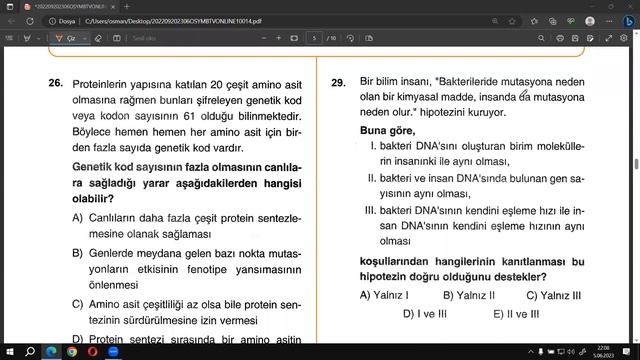Click question number 29.
The width and height of the screenshot is (640, 360).
[338, 83]
